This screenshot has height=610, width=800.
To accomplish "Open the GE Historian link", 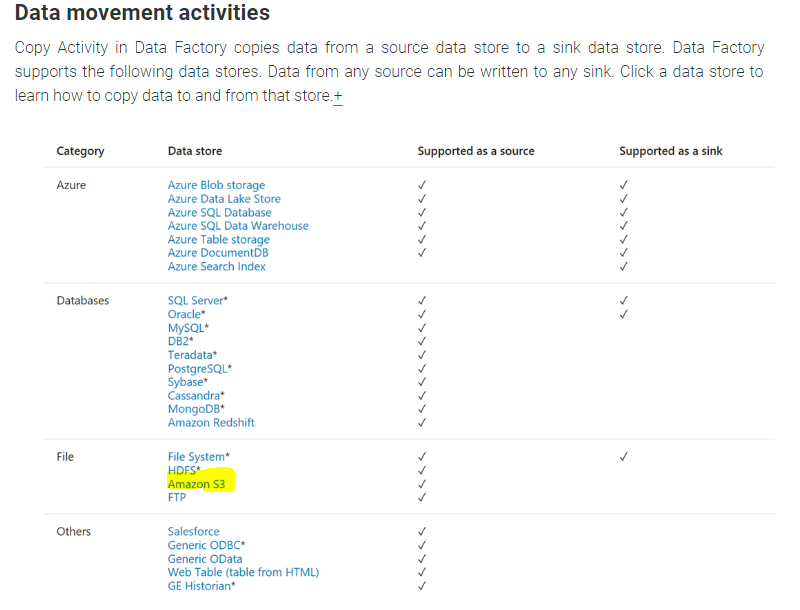I will pyautogui.click(x=201, y=586).
